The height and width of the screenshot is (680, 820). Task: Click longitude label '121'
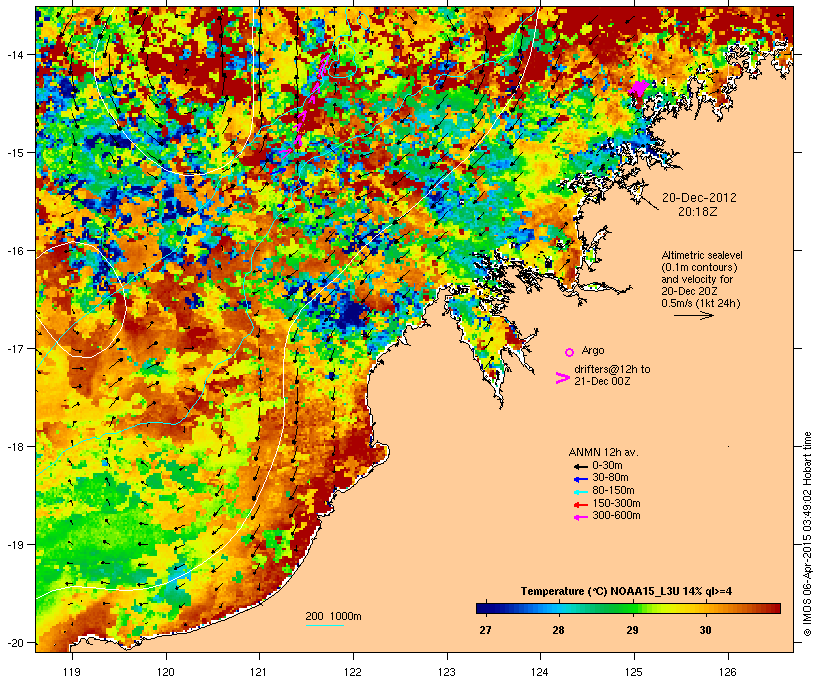tap(259, 672)
